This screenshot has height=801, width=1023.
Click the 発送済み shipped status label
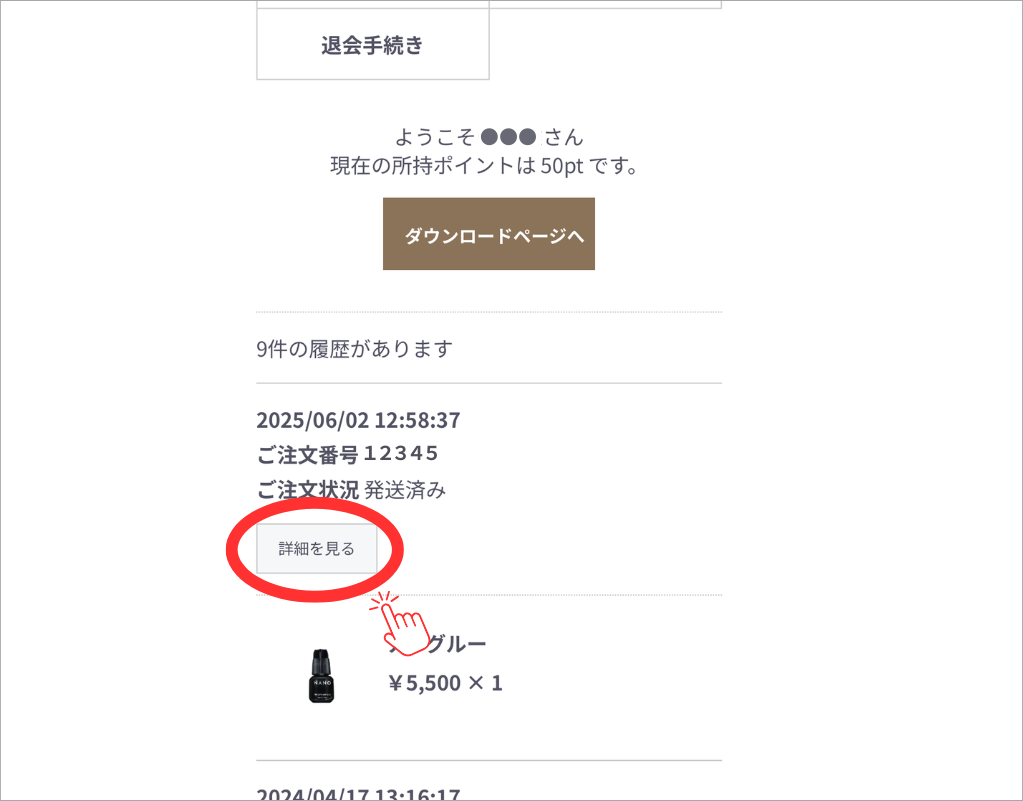(x=405, y=490)
